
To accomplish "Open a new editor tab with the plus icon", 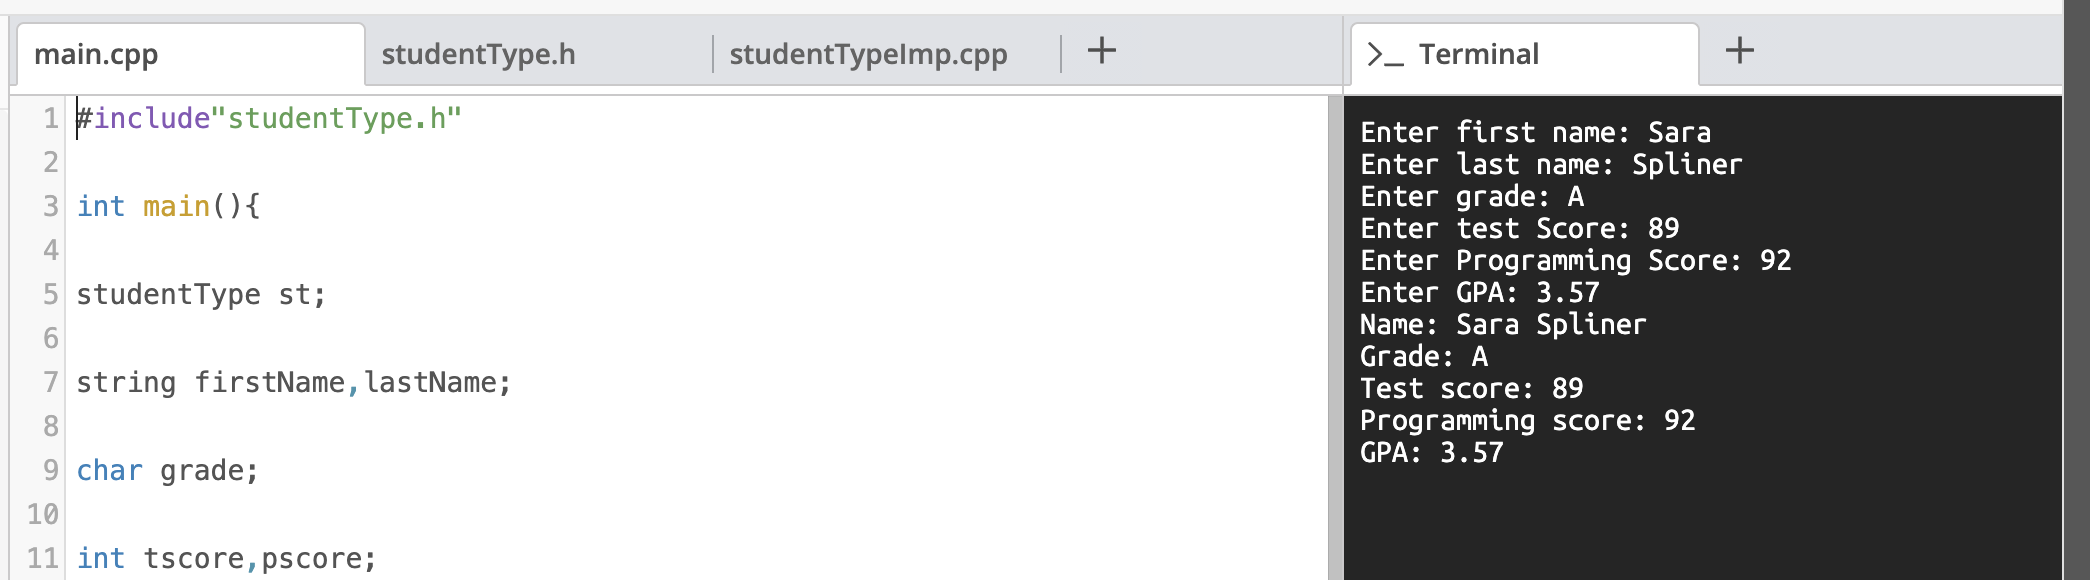I will coord(1100,53).
